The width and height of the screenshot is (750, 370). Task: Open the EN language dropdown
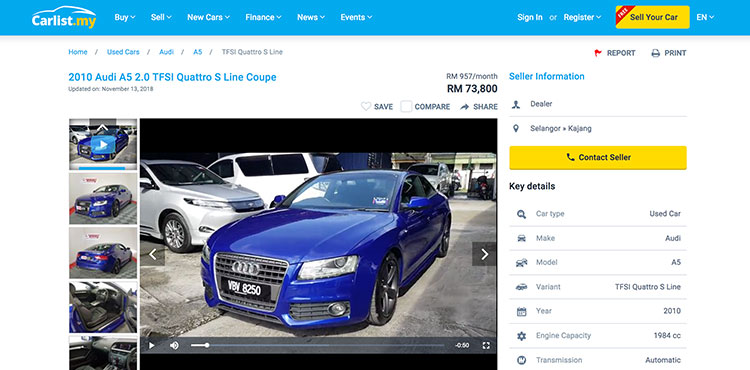pos(705,17)
